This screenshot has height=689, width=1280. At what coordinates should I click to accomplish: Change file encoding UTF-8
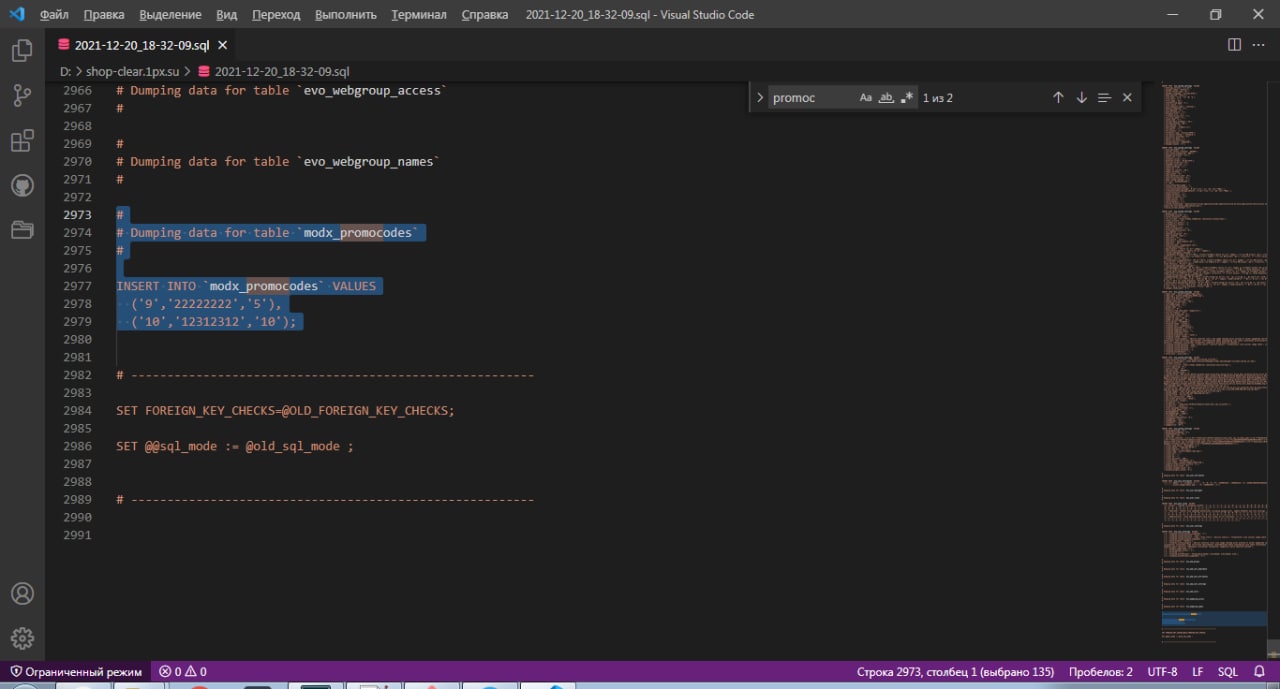coord(1162,672)
